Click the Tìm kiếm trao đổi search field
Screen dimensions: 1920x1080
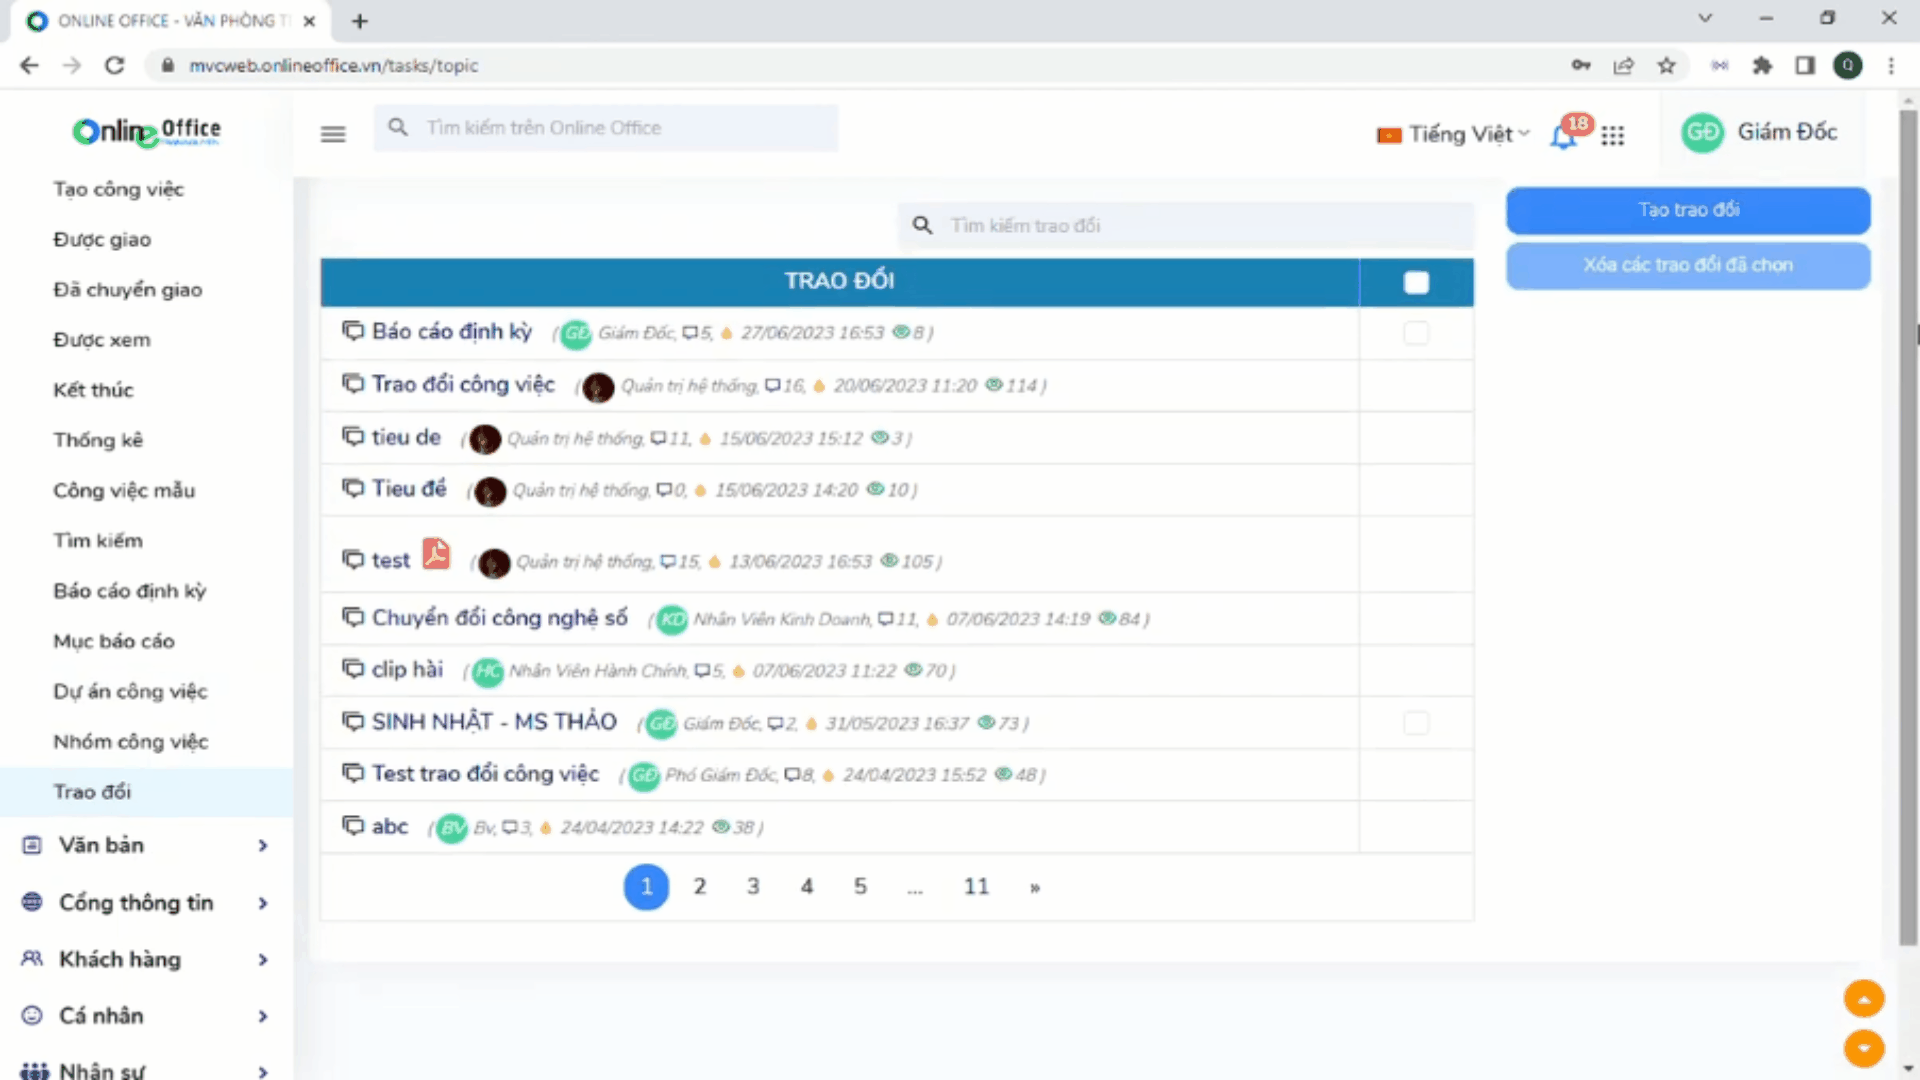click(x=1185, y=226)
